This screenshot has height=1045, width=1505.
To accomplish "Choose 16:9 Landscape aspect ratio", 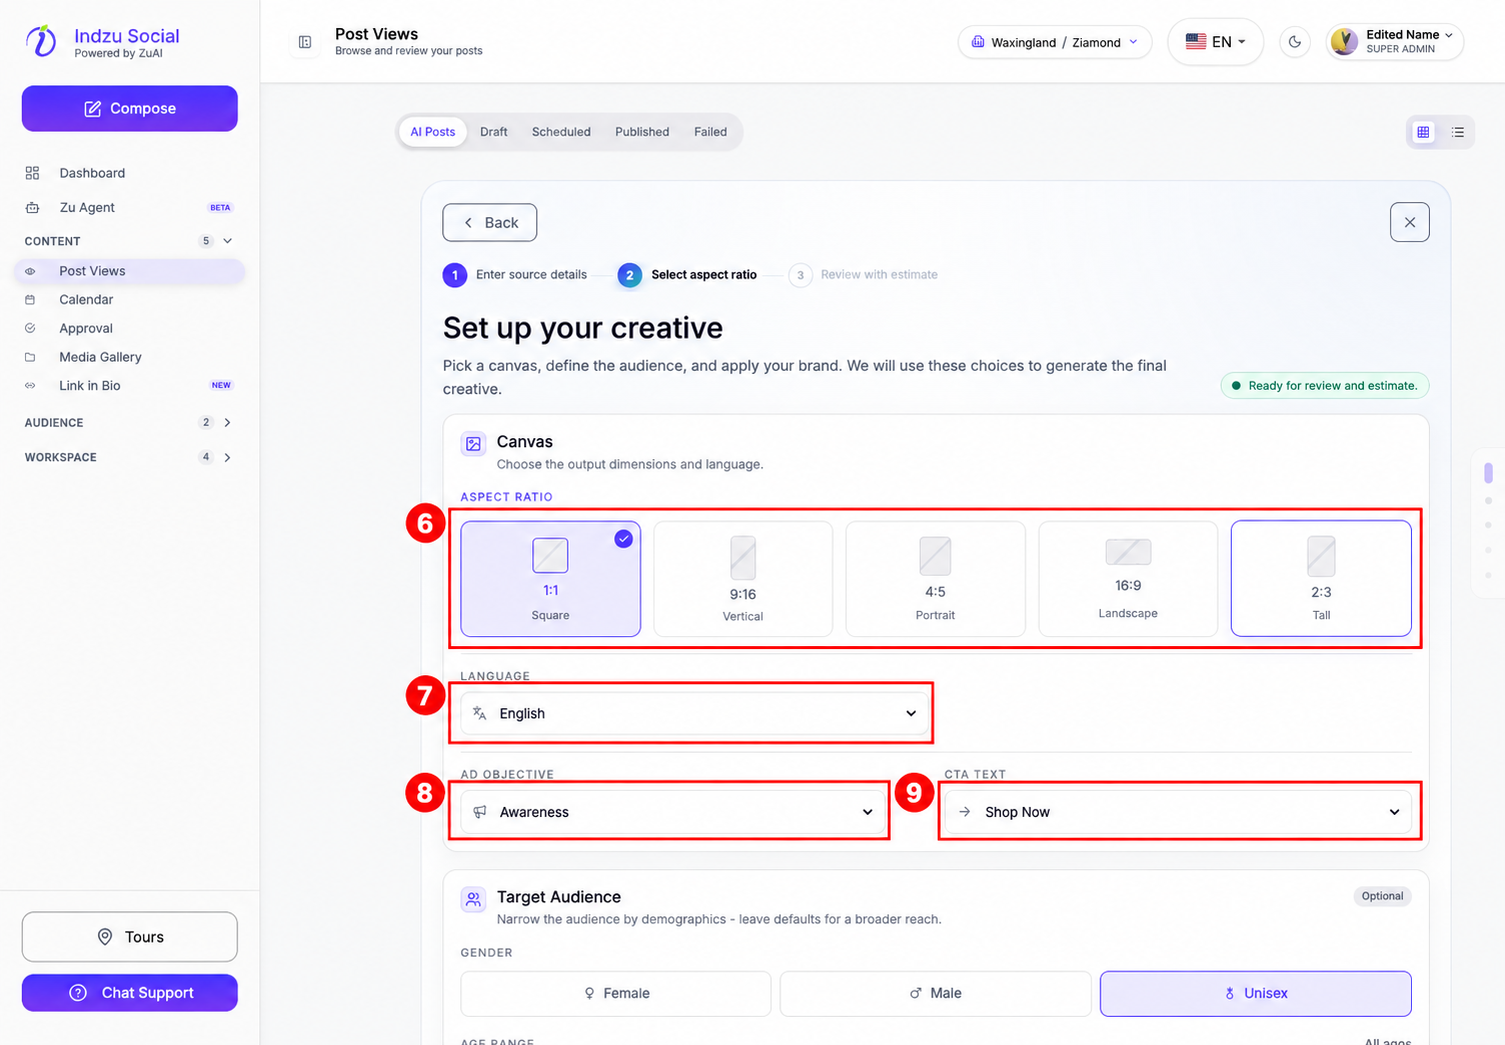I will coord(1128,579).
